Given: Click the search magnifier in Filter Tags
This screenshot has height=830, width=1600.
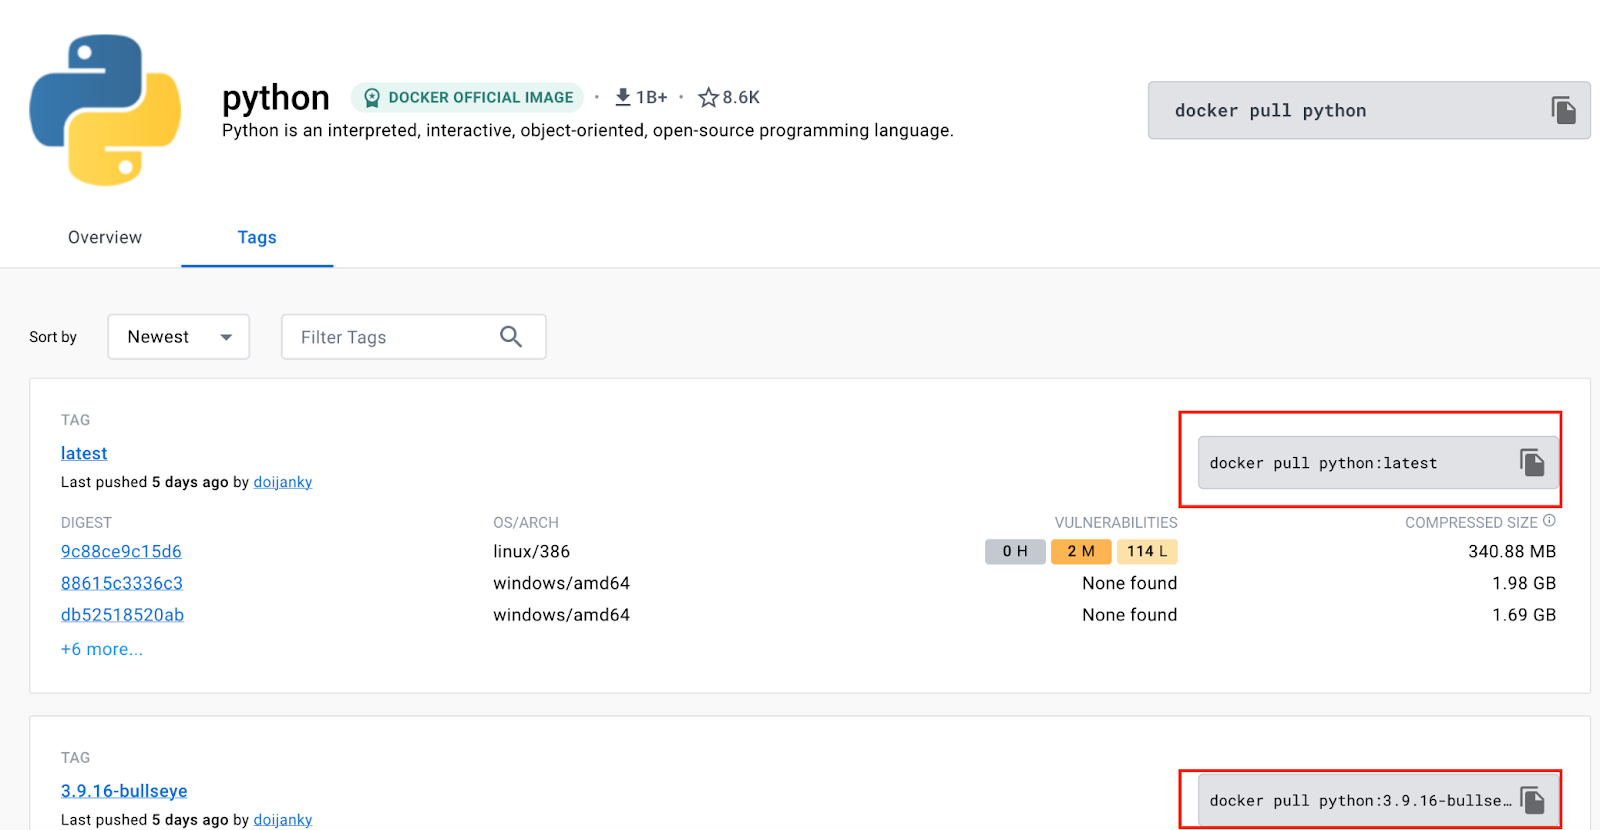Looking at the screenshot, I should [x=511, y=337].
